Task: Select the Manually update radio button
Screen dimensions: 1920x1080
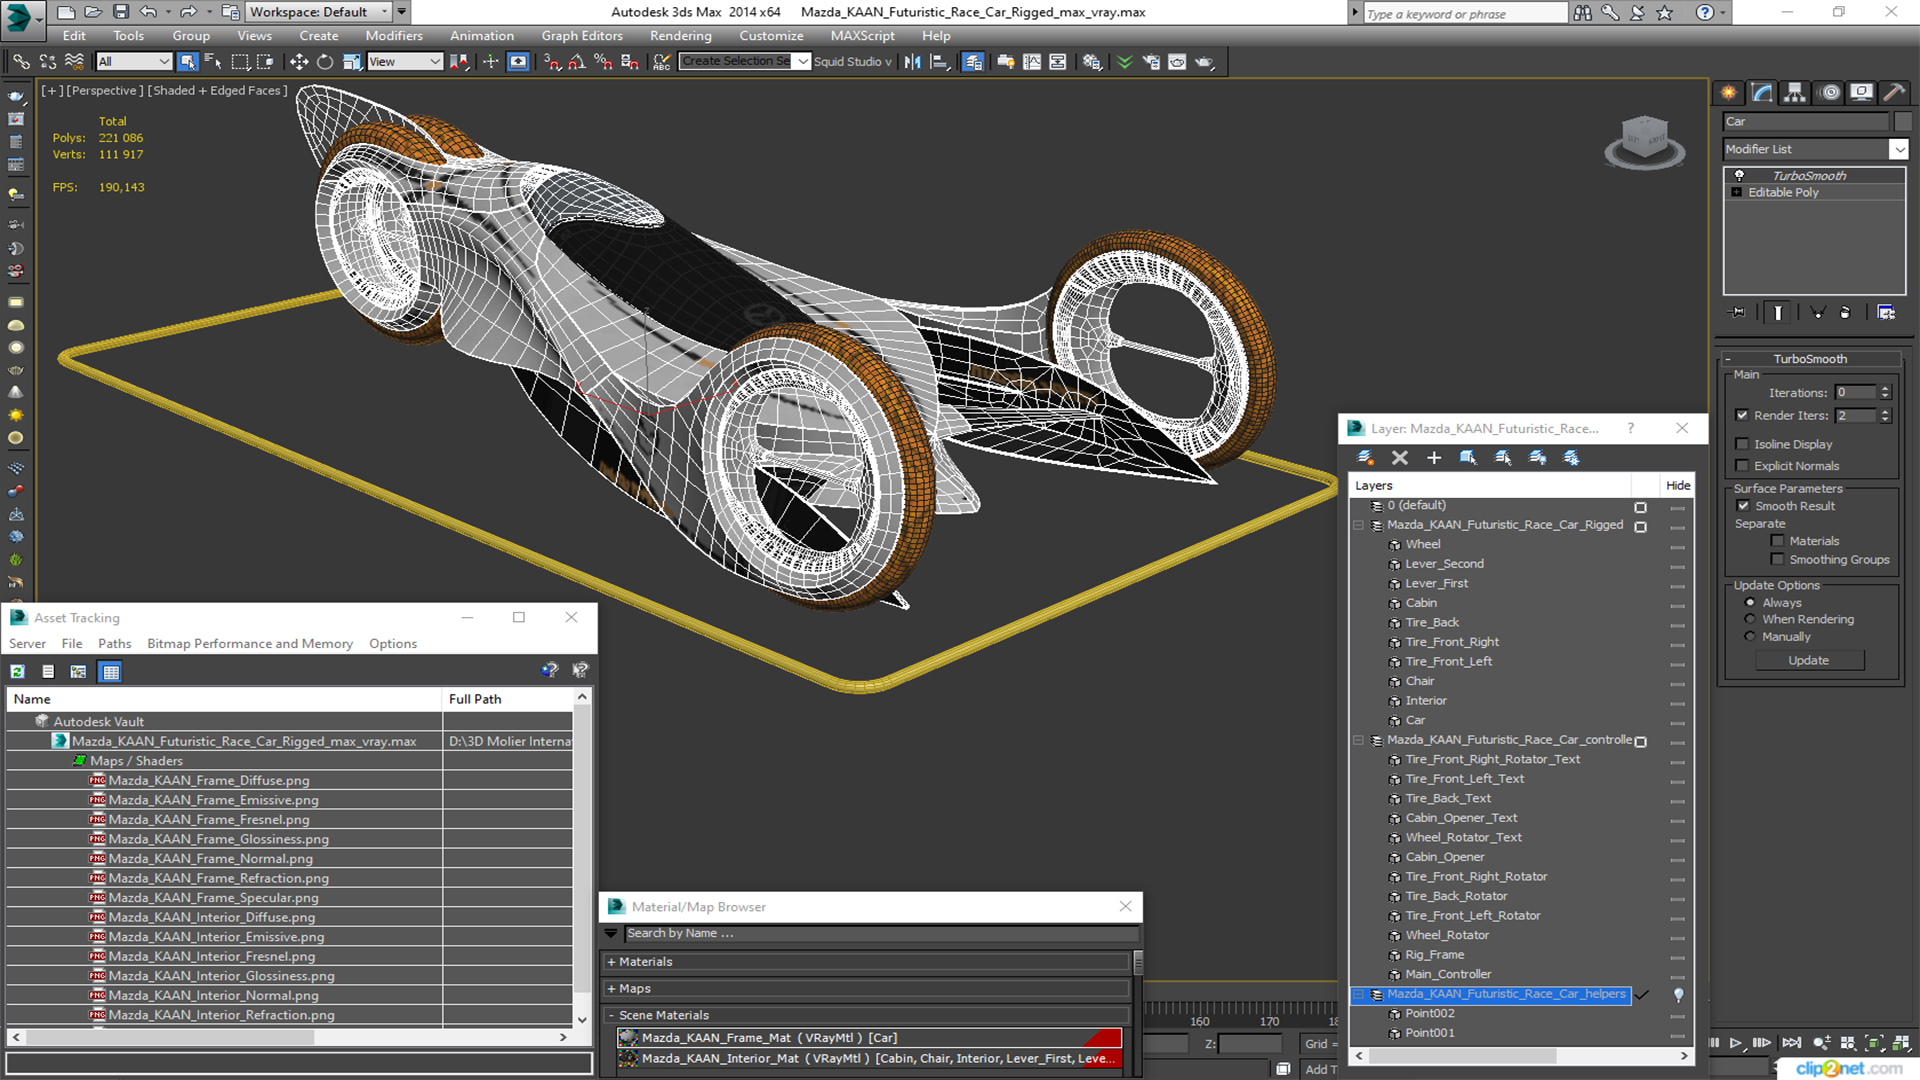Action: tap(1750, 637)
